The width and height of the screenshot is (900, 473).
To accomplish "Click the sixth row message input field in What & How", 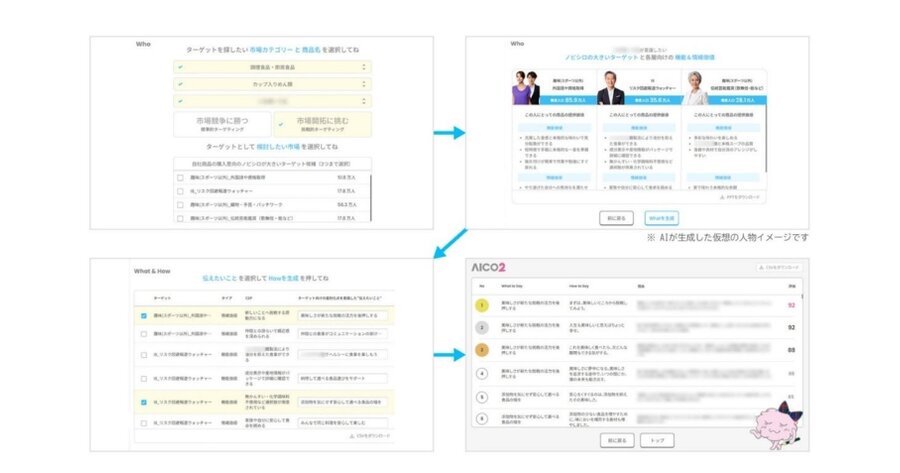I will [343, 423].
